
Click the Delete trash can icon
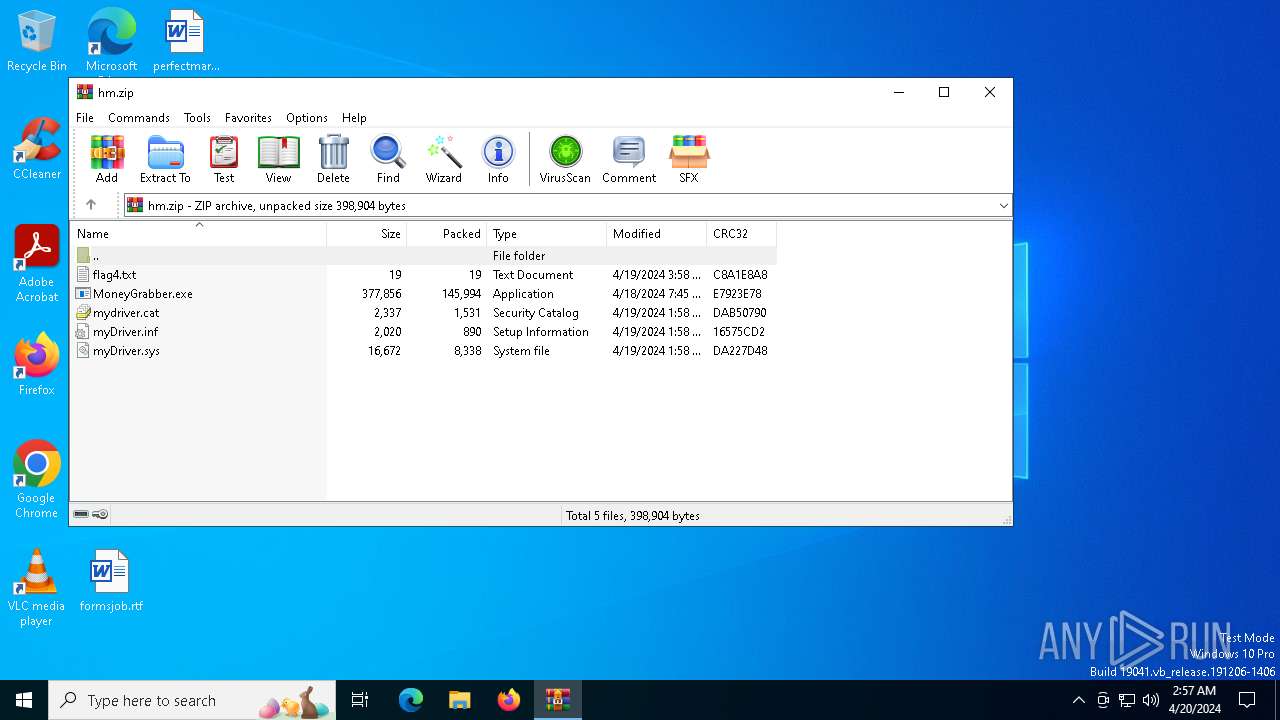[x=333, y=160]
